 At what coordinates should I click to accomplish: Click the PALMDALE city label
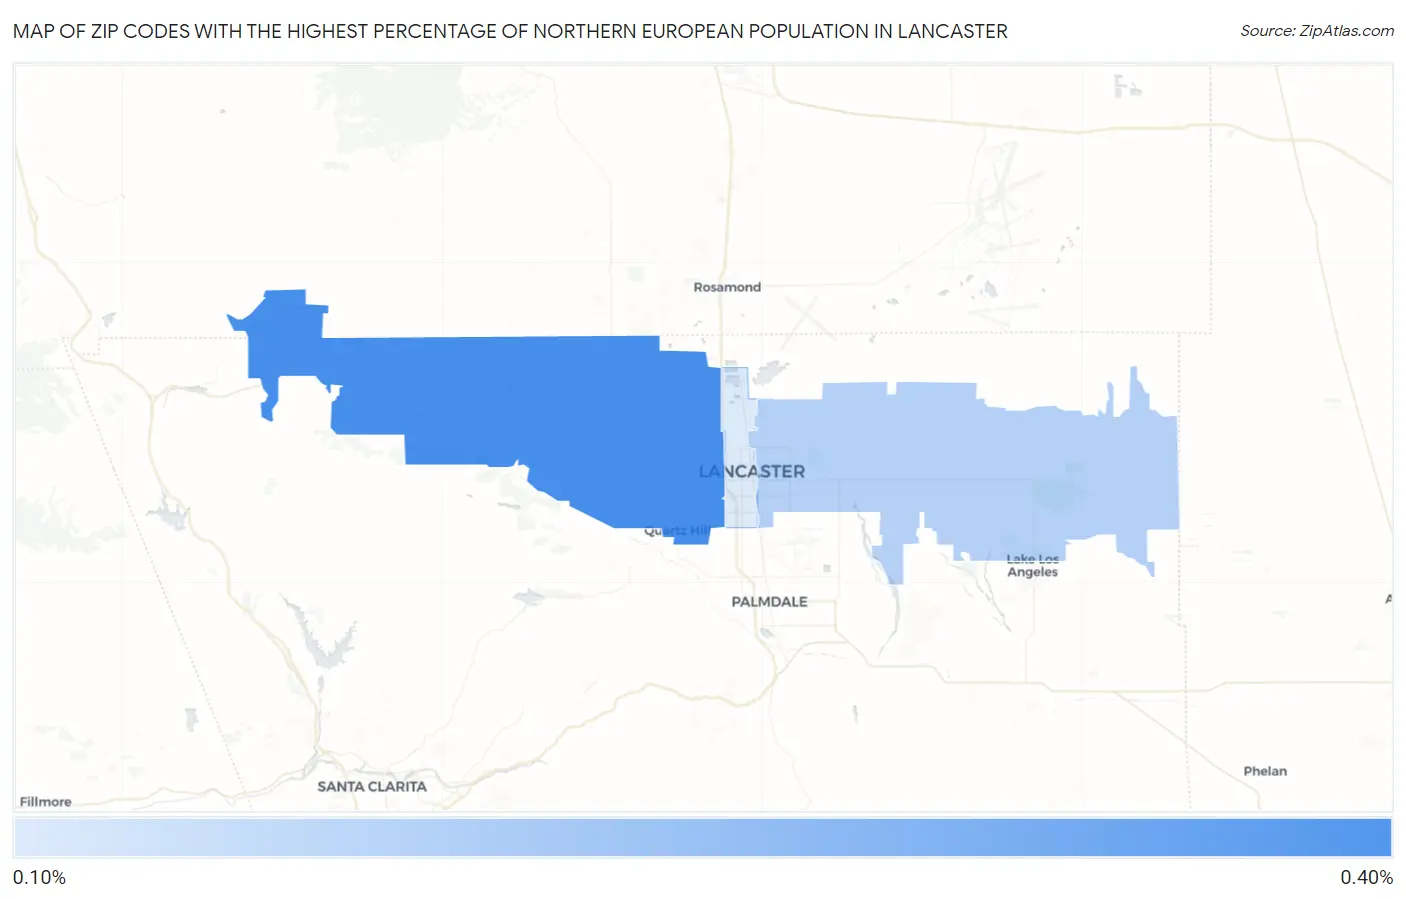(x=769, y=602)
